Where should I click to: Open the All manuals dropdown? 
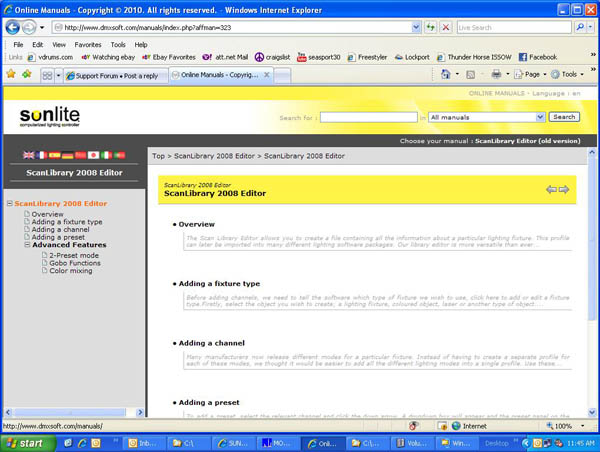pos(486,117)
